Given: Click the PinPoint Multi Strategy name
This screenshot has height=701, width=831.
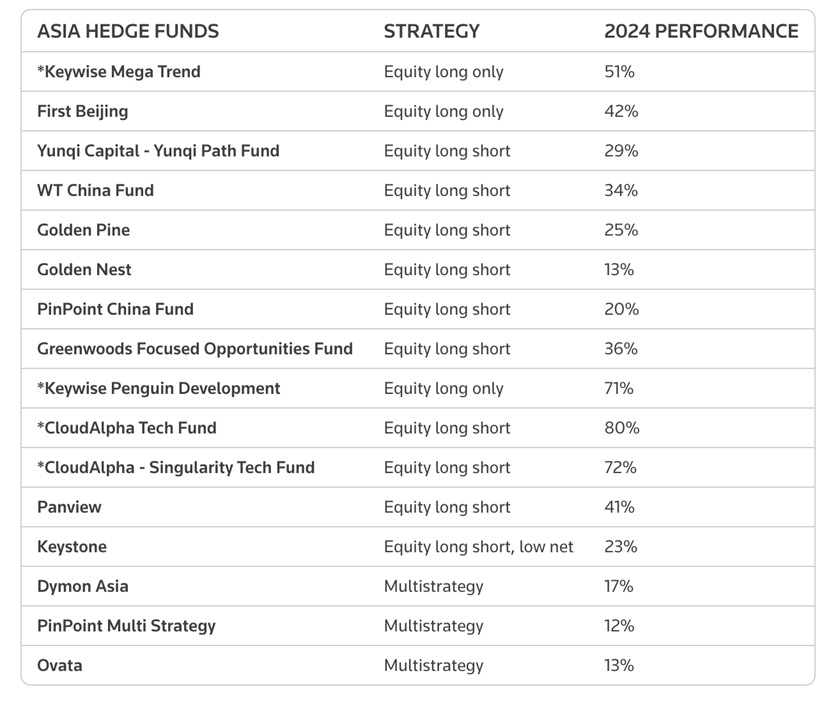Looking at the screenshot, I should (126, 626).
